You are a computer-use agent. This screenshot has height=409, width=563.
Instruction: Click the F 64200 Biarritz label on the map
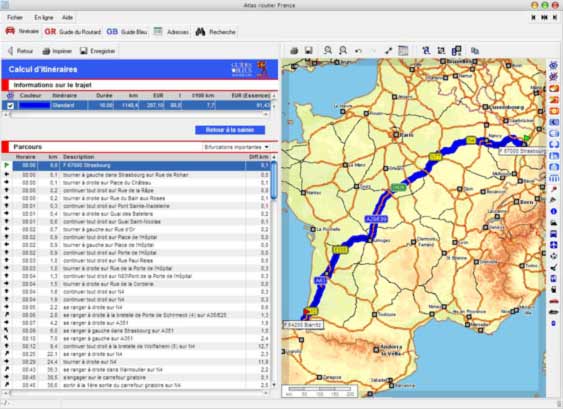click(303, 325)
